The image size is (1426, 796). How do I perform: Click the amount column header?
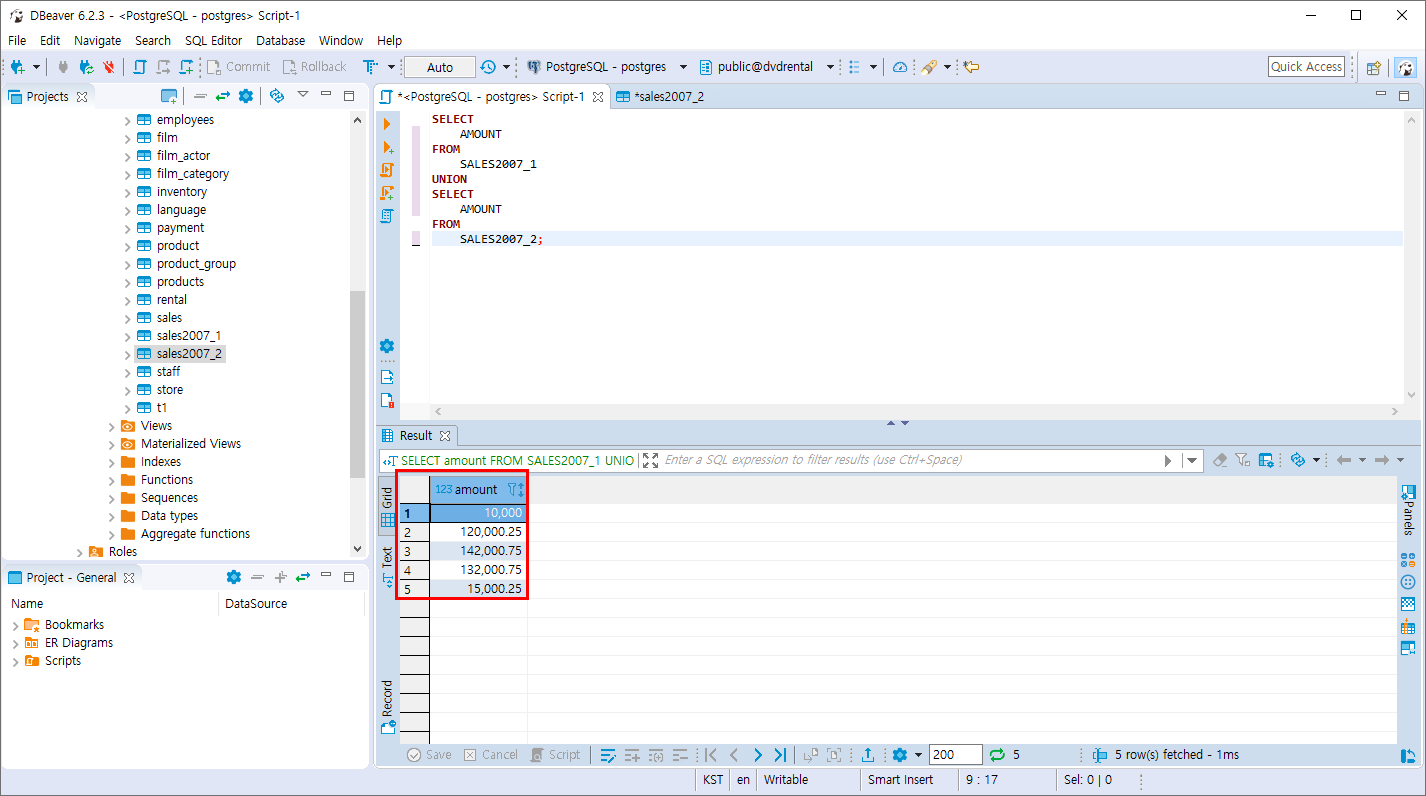click(476, 489)
